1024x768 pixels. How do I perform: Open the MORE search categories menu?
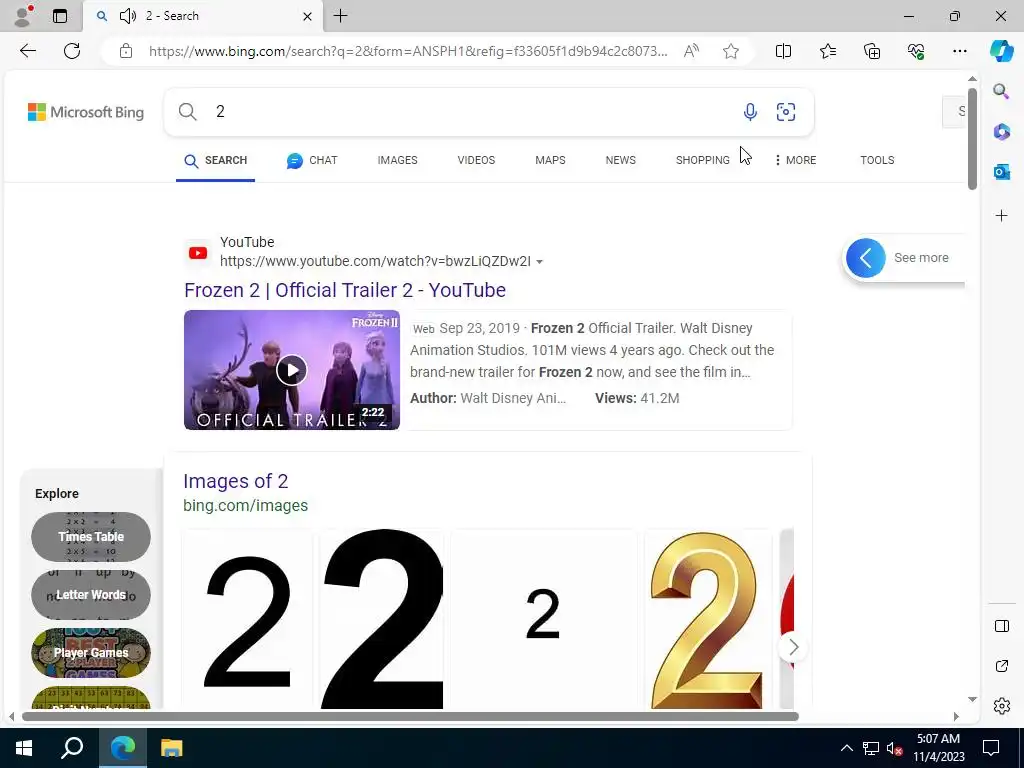[795, 160]
